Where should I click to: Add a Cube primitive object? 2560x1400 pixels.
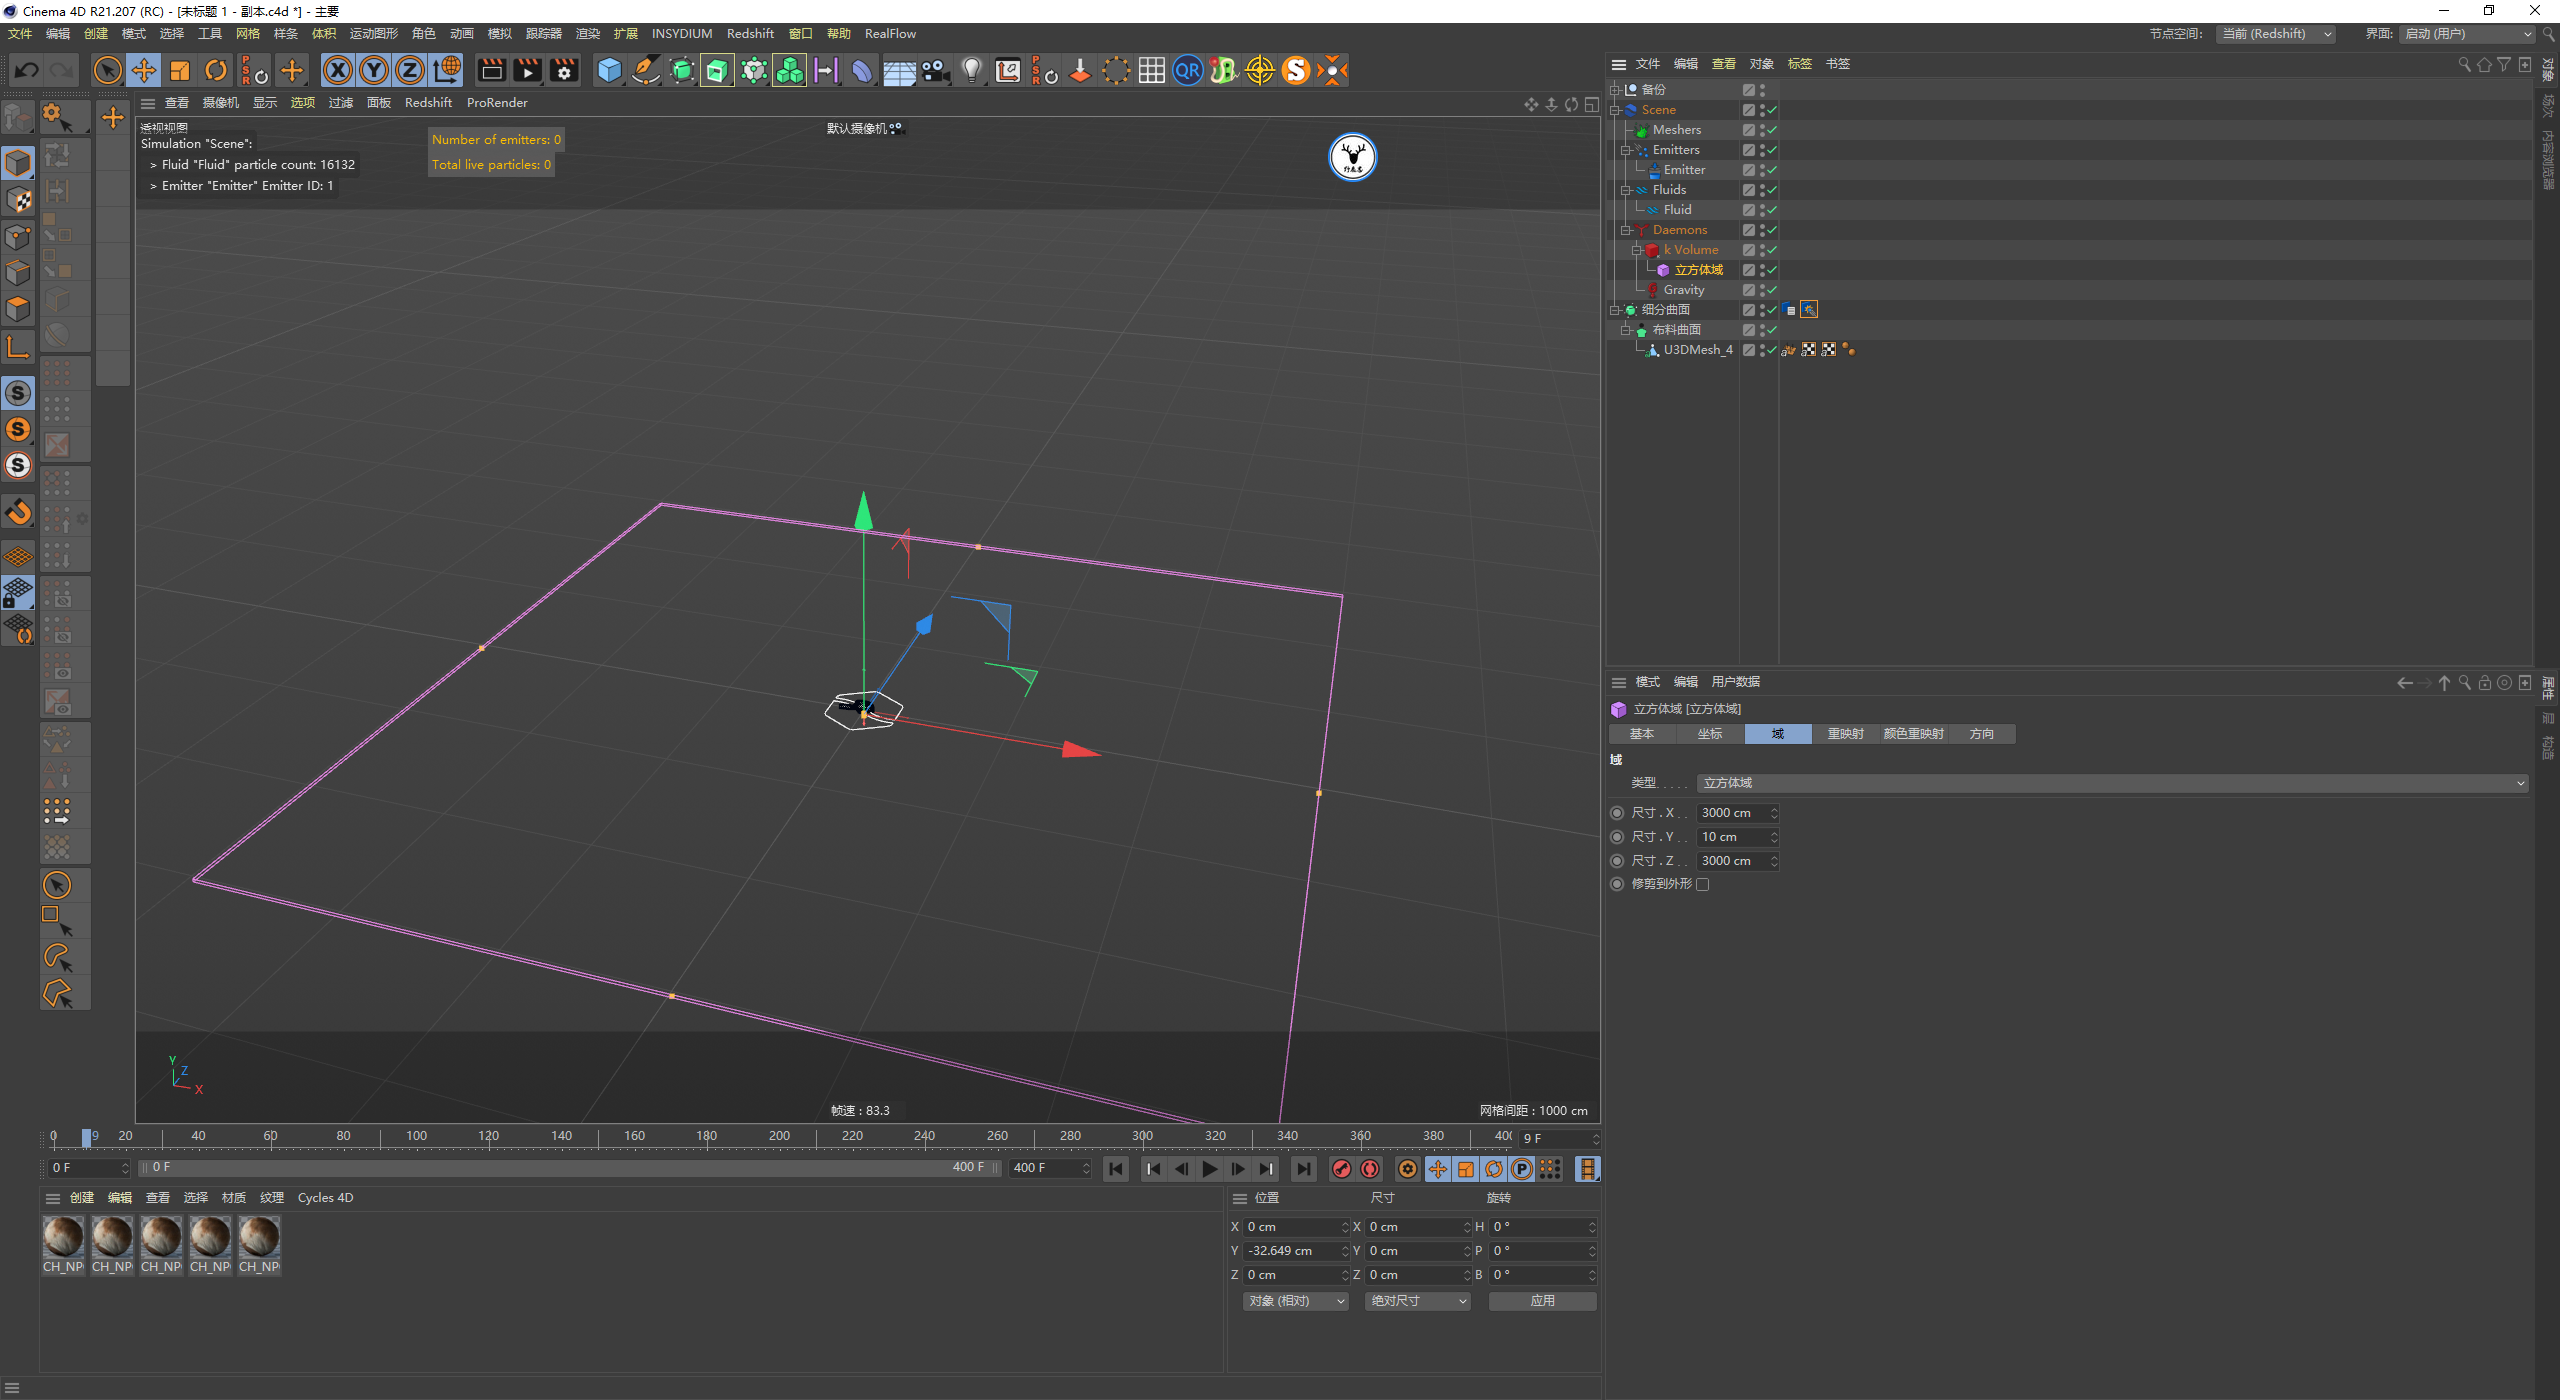coord(609,70)
